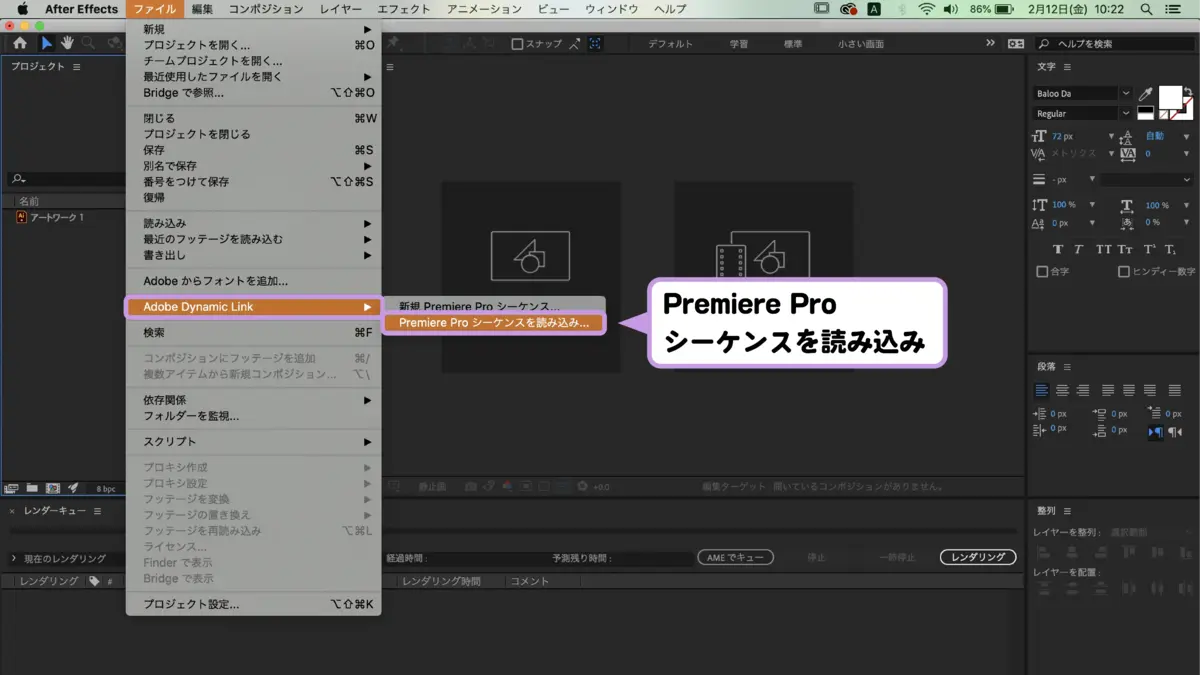Click the Home icon in toolbar
Image resolution: width=1200 pixels, height=675 pixels.
point(20,43)
